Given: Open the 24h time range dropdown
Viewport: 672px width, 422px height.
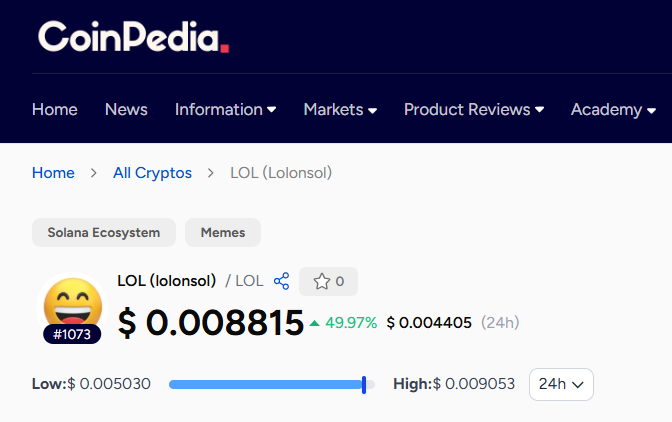Looking at the screenshot, I should 561,384.
